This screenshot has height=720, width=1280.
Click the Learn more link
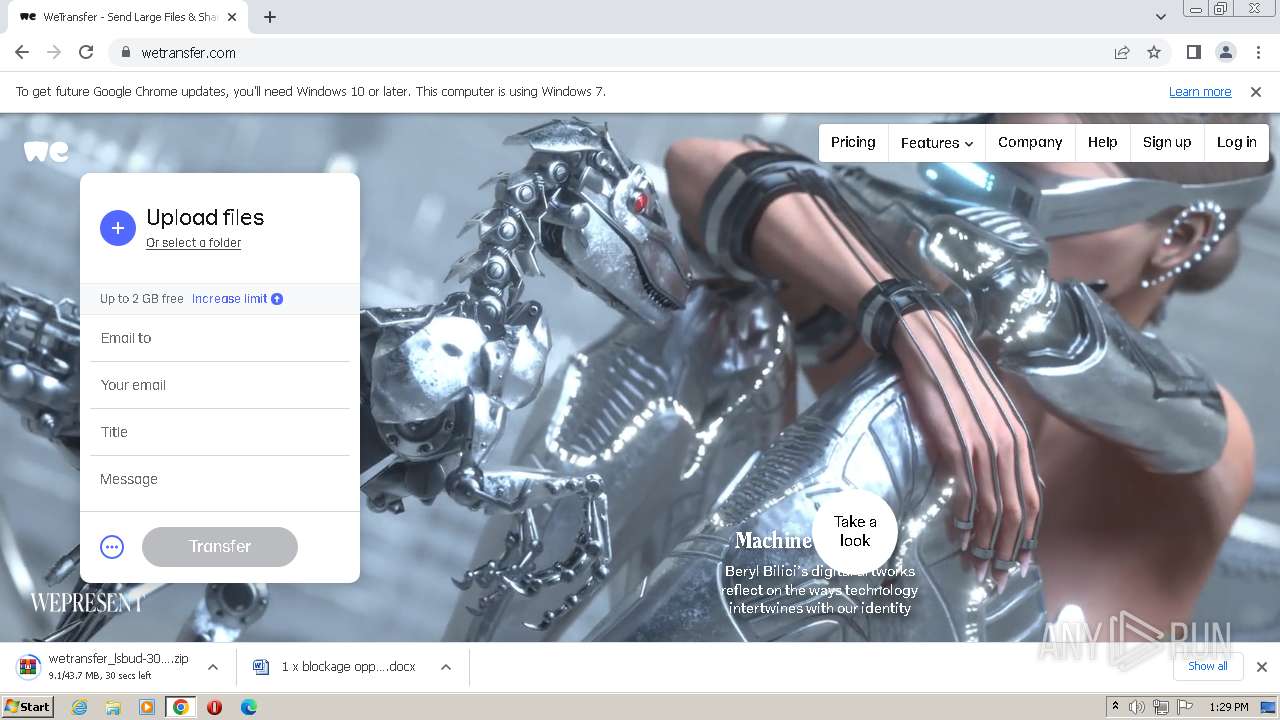pos(1200,91)
